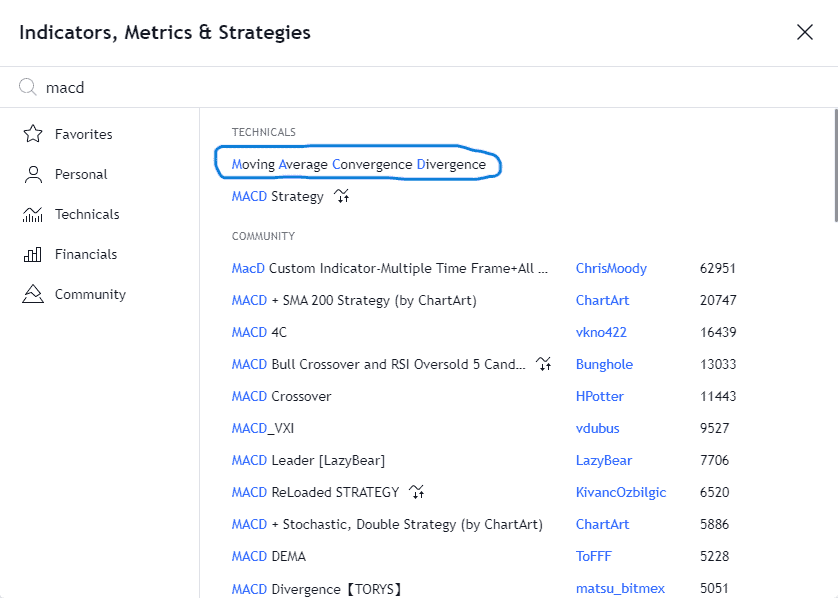This screenshot has width=838, height=598.
Task: Open author matsu_bitmex's profile
Action: coord(620,588)
